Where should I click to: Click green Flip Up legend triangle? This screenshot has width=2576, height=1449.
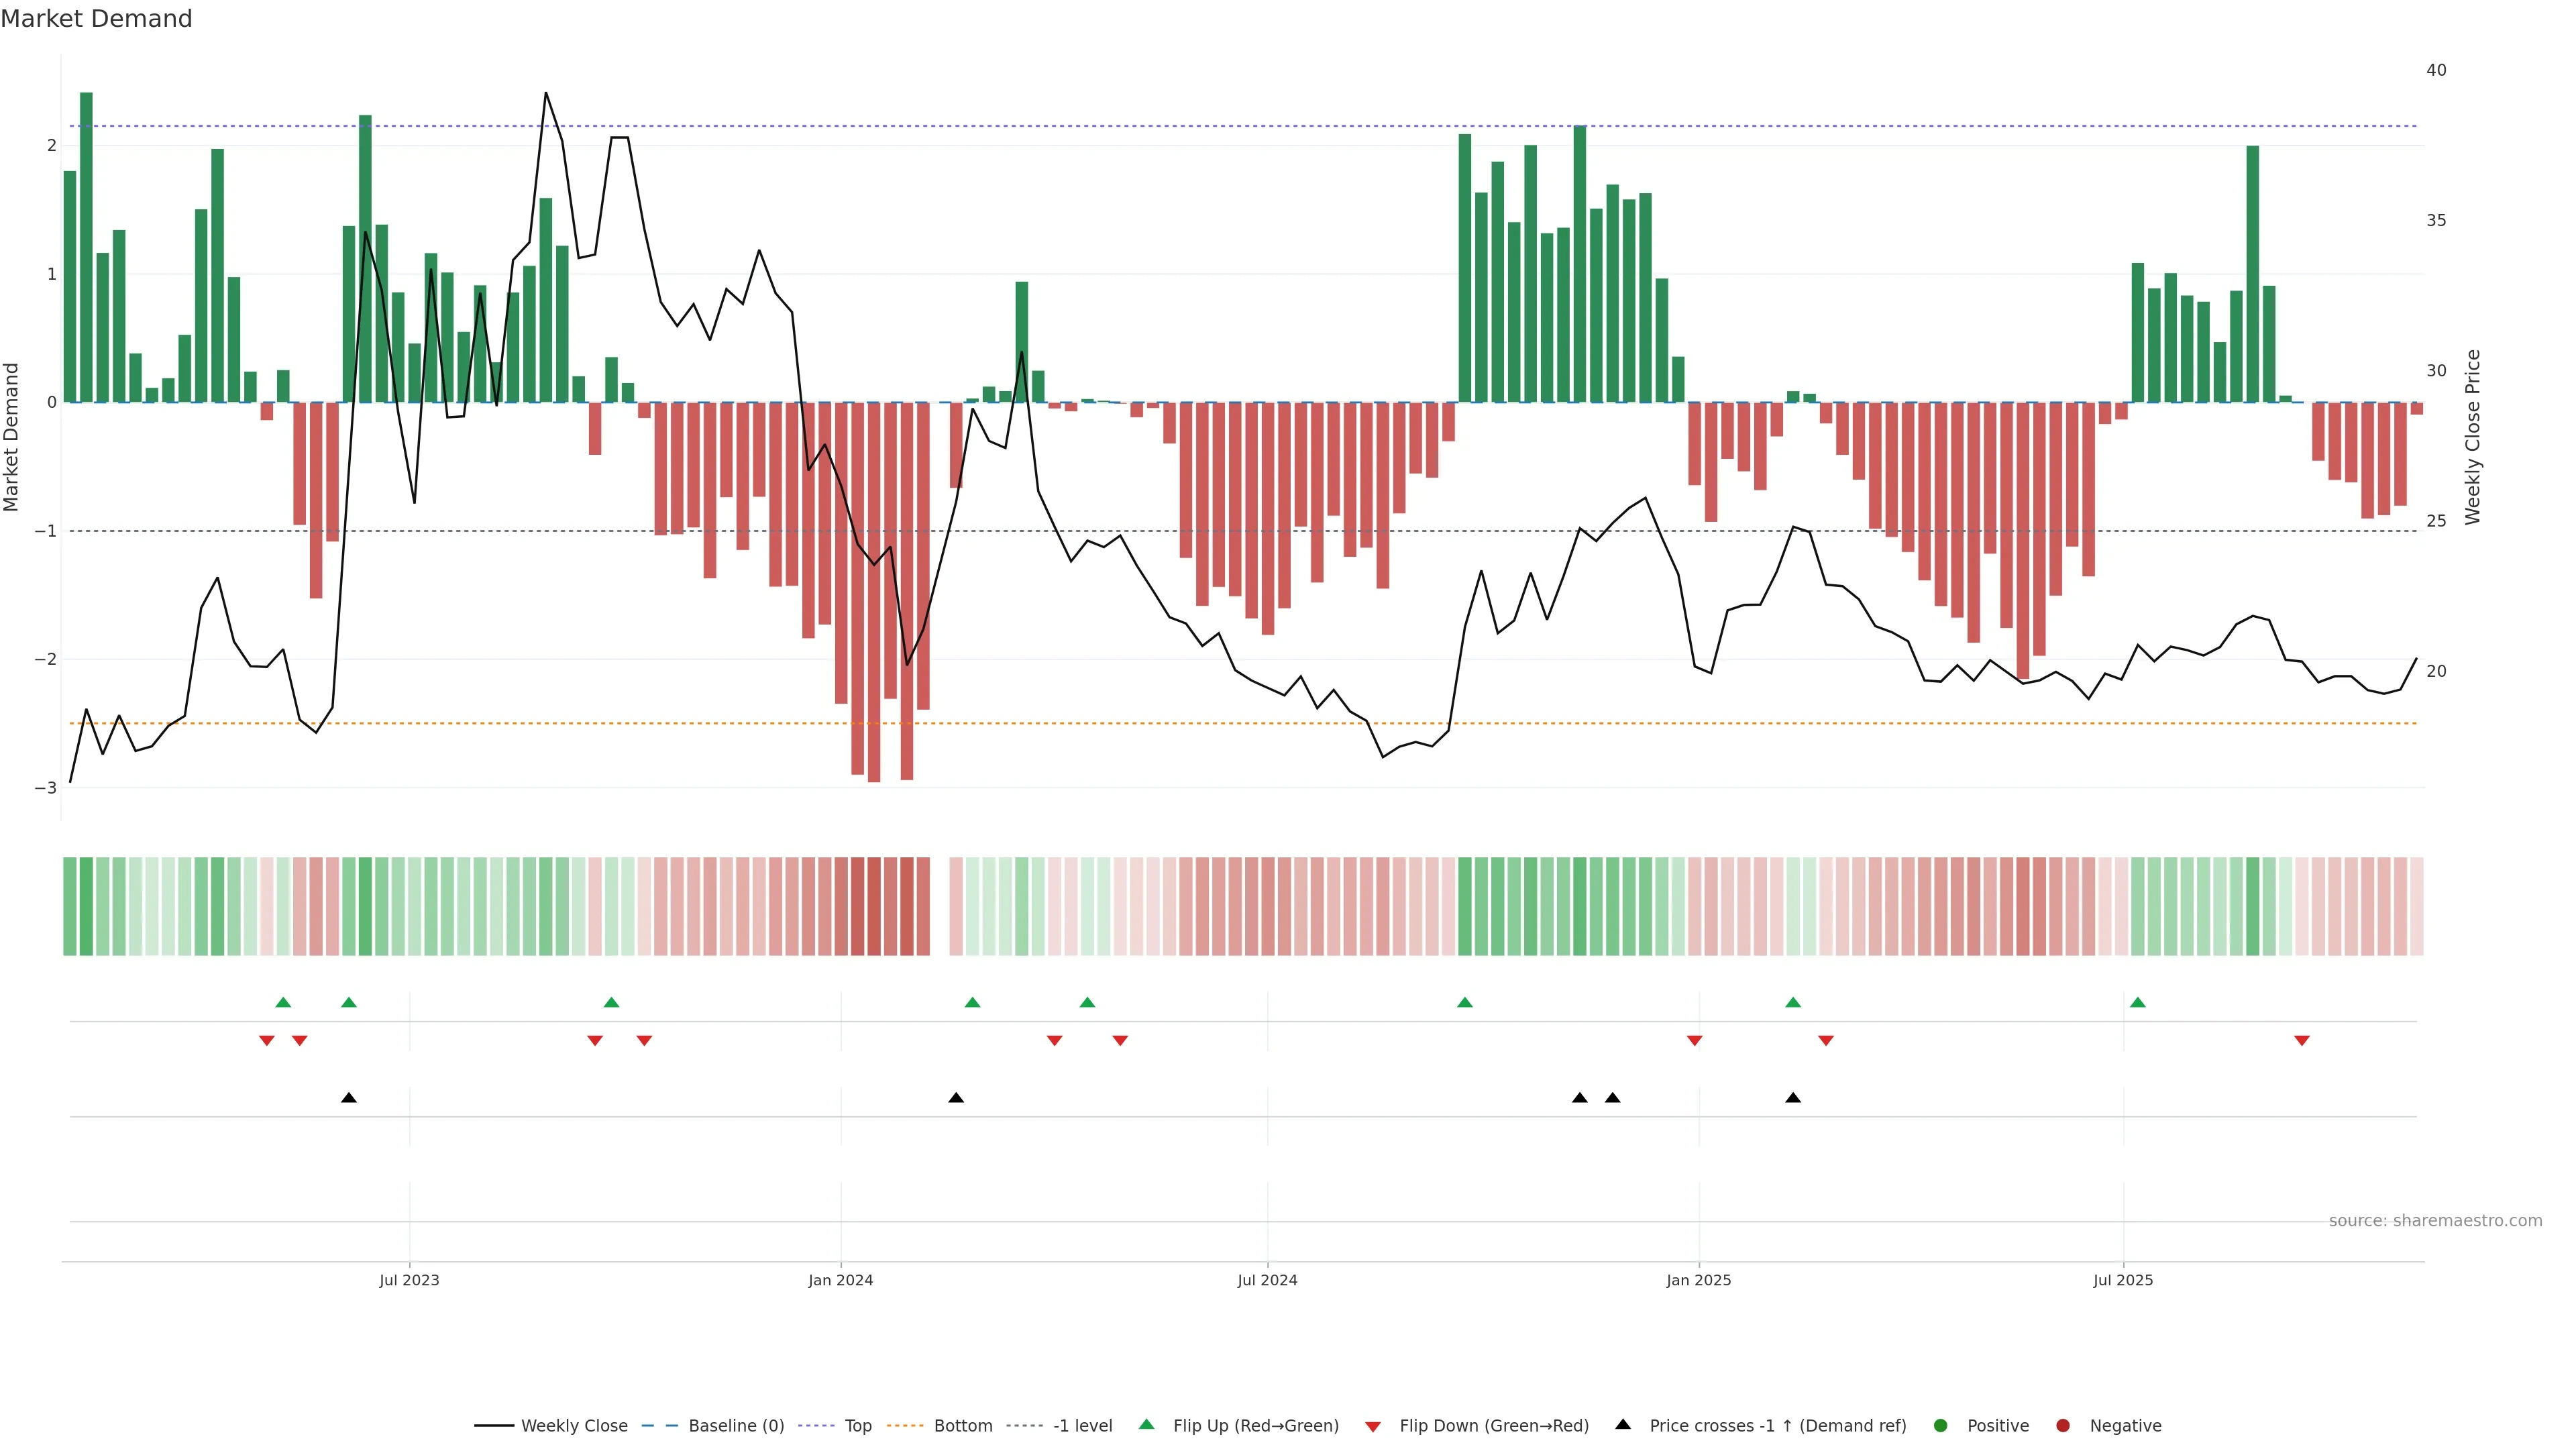click(1146, 1424)
